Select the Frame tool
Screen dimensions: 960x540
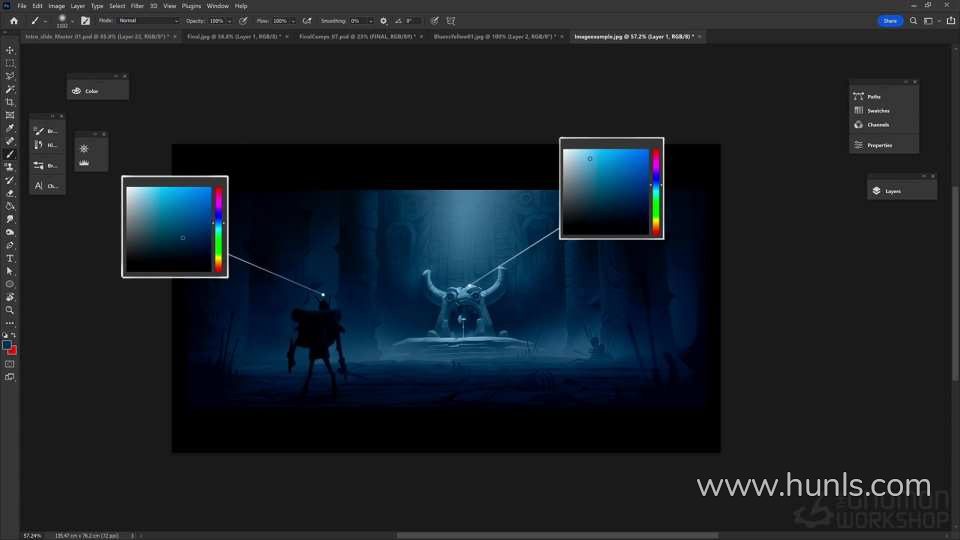pos(10,115)
